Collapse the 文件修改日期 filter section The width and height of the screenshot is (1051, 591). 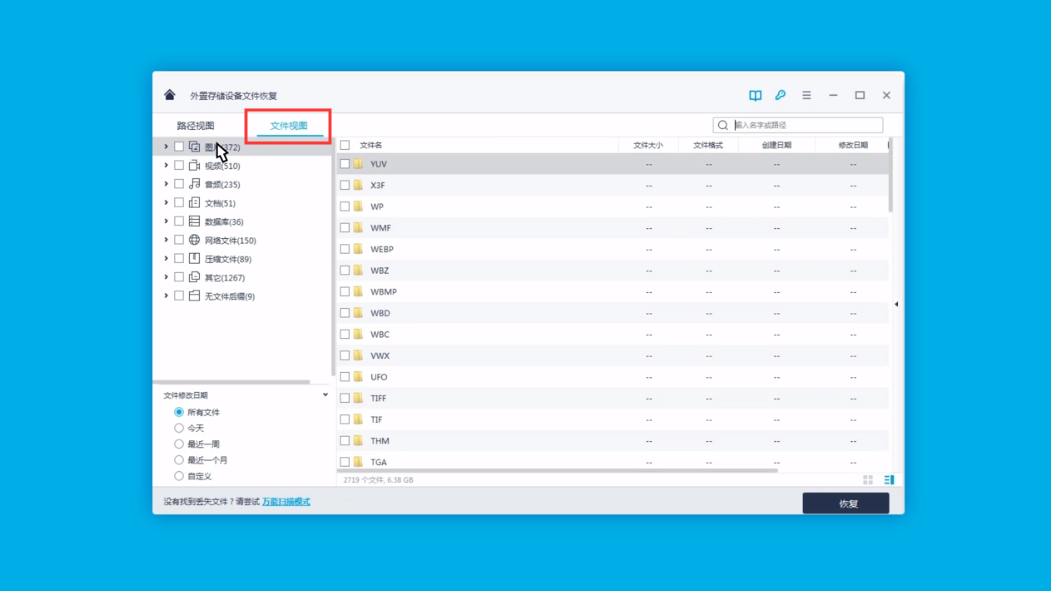click(x=325, y=395)
